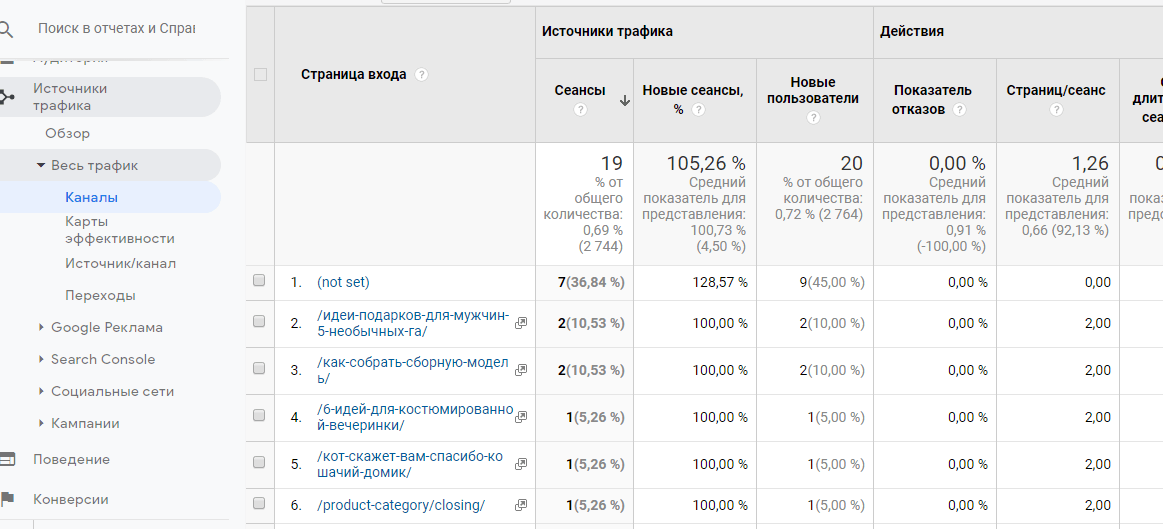Viewport: 1163px width, 529px height.
Task: Click help icon under Страниц/сеанс column
Action: 1056,110
